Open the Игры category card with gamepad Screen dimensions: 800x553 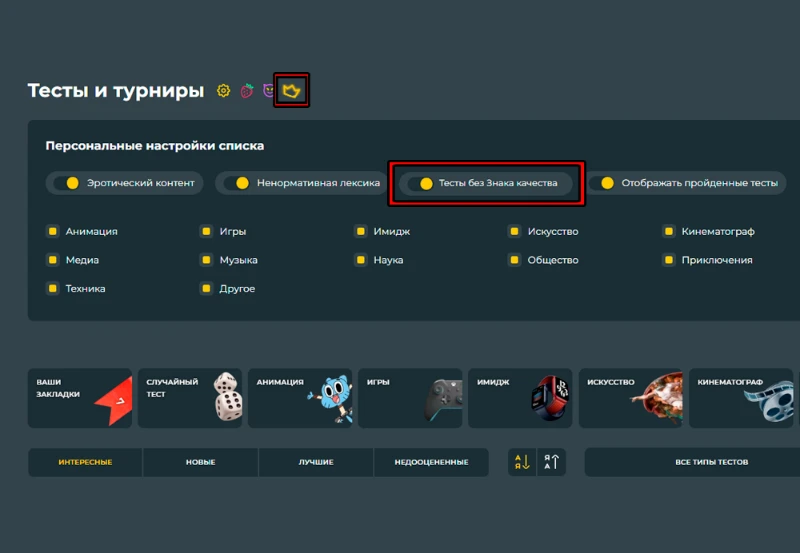coord(410,398)
